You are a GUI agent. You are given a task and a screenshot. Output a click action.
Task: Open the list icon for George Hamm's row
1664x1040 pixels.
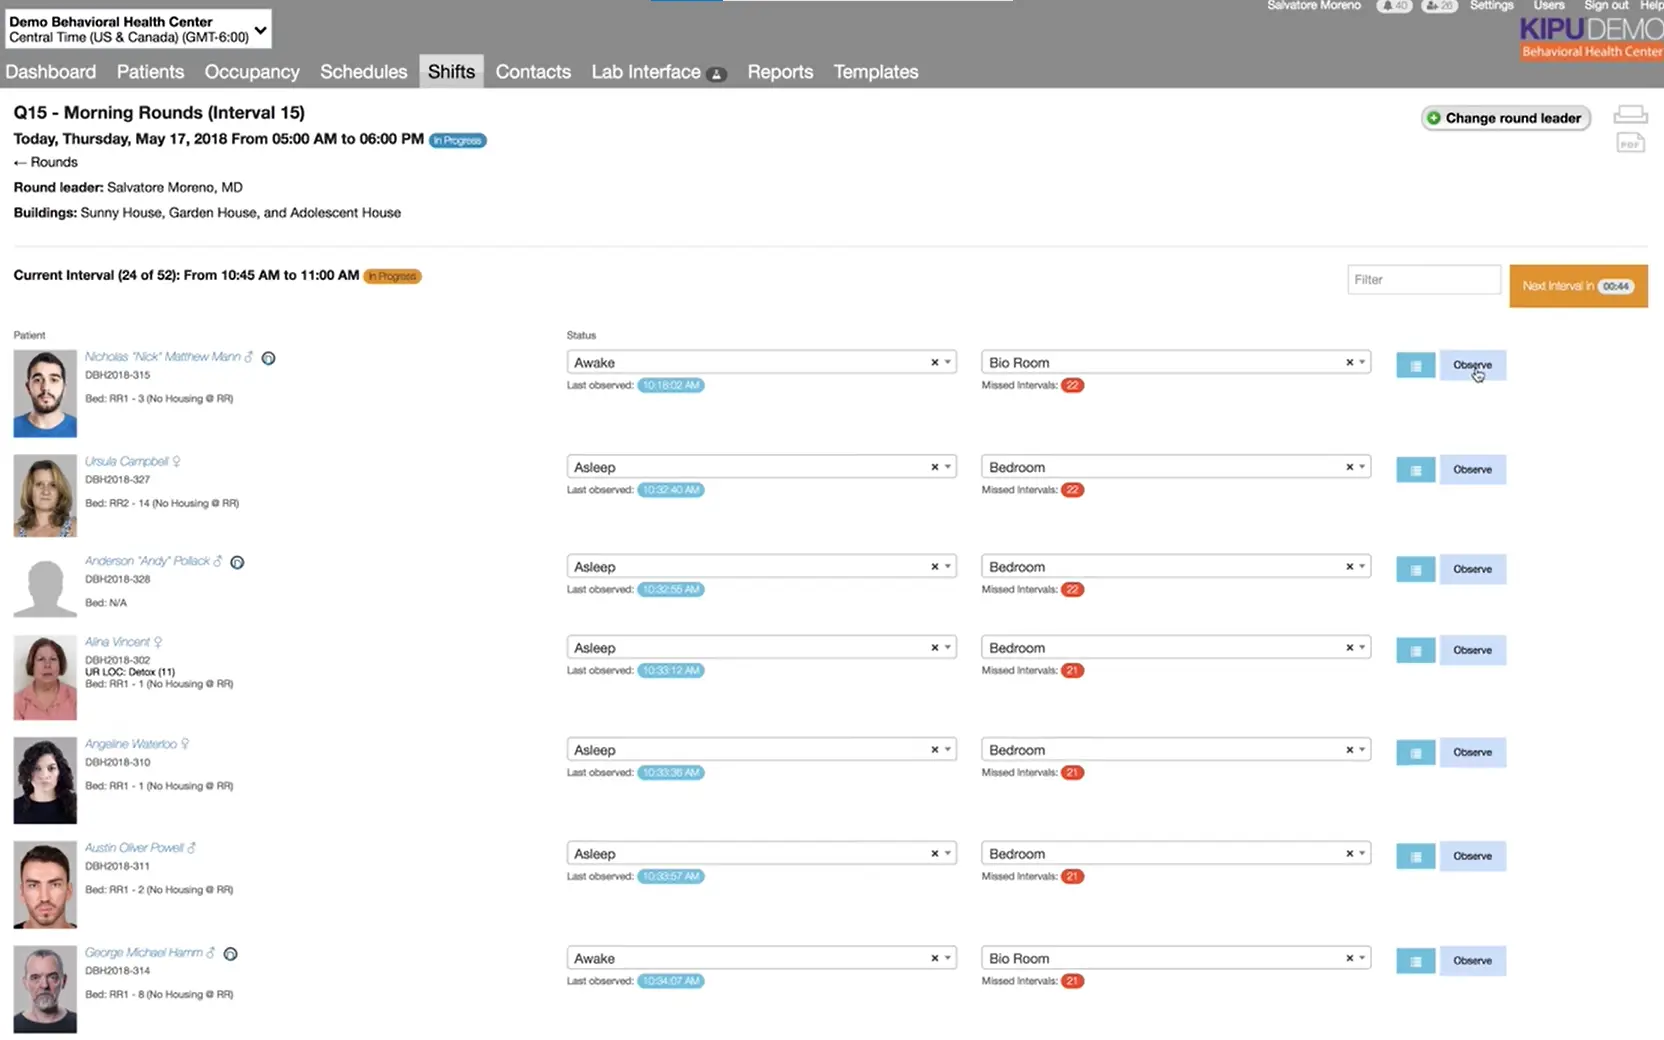(x=1415, y=961)
